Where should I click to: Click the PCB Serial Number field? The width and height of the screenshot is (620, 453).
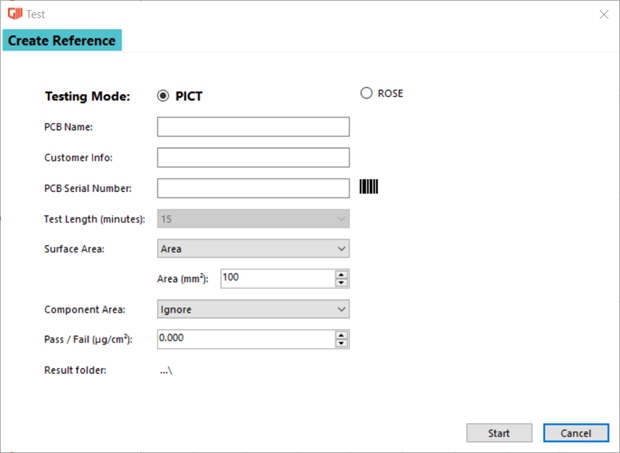253,187
